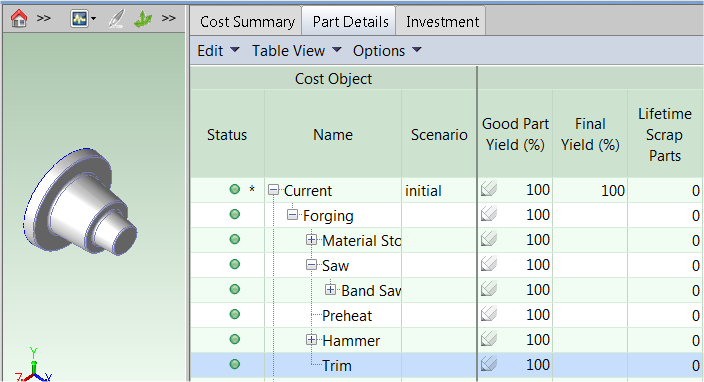Select the pen markup tool icon

[116, 19]
